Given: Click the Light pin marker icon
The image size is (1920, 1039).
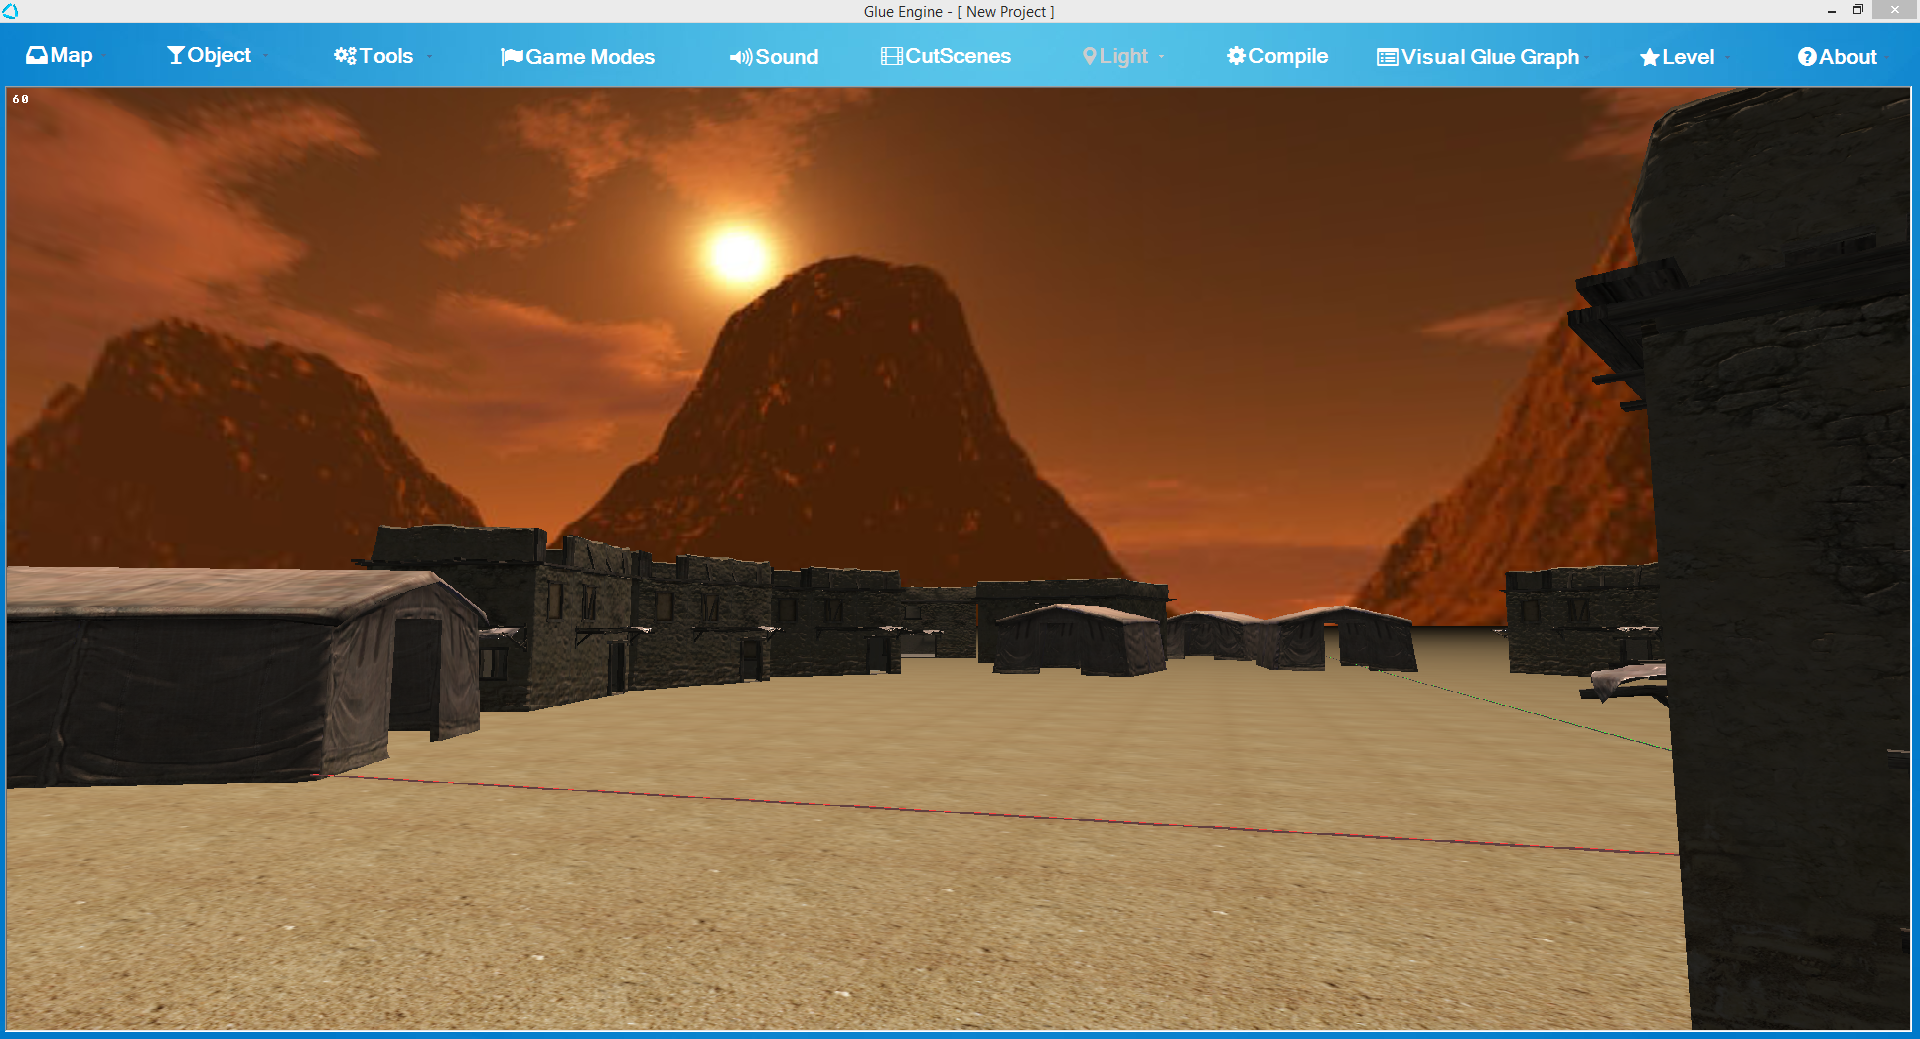Looking at the screenshot, I should coord(1089,57).
